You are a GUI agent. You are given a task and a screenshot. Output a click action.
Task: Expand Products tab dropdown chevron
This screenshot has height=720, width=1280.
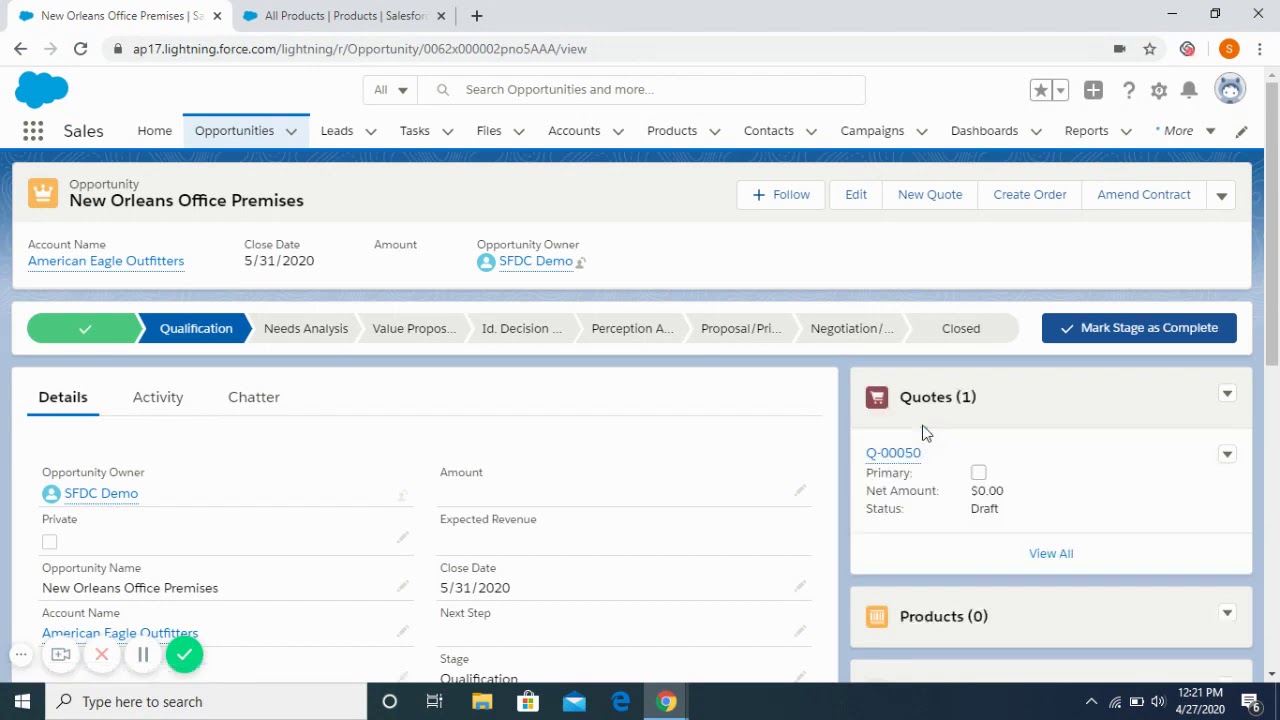coord(714,131)
